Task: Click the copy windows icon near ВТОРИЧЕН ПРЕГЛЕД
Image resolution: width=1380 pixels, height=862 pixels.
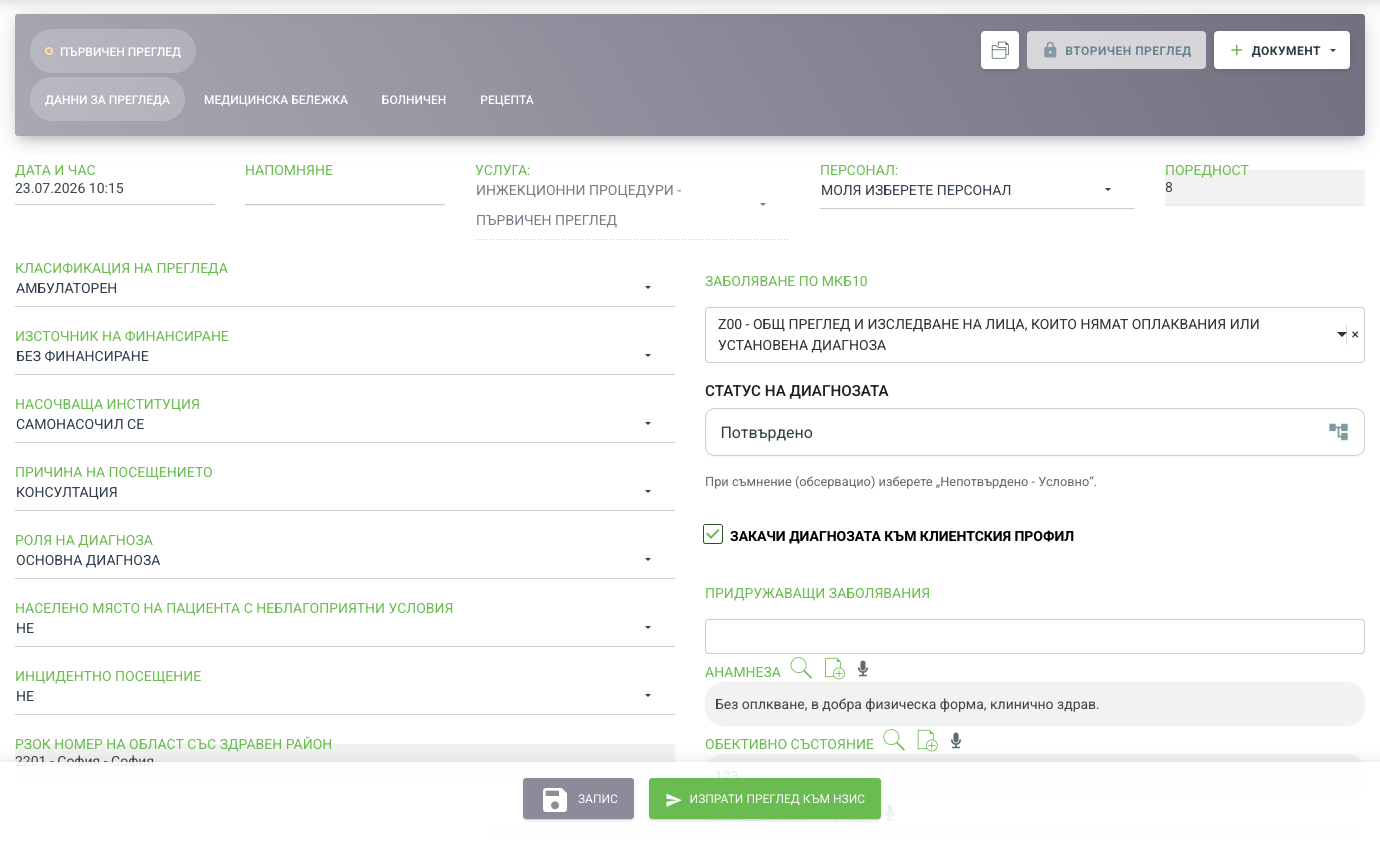Action: coord(1000,50)
